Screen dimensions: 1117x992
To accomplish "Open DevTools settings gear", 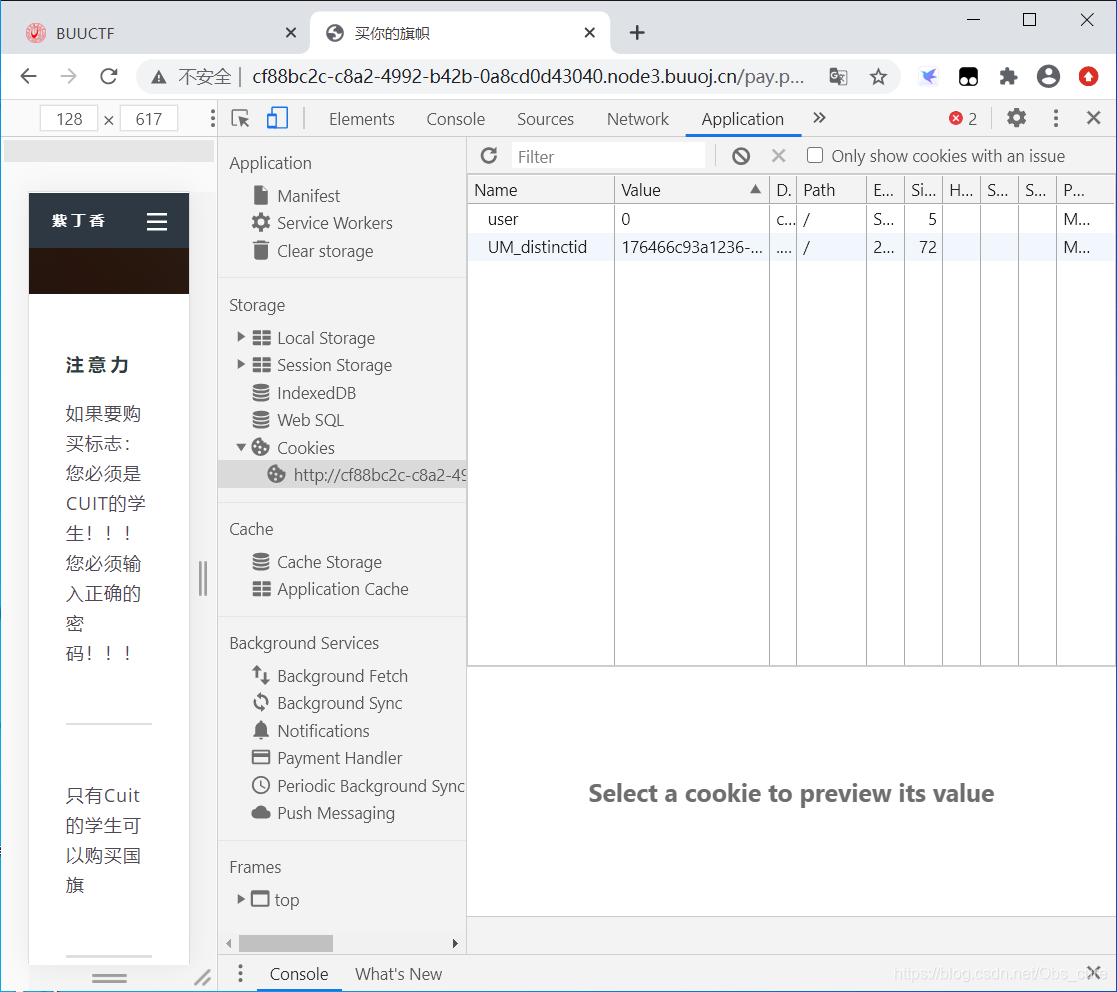I will pyautogui.click(x=1016, y=118).
